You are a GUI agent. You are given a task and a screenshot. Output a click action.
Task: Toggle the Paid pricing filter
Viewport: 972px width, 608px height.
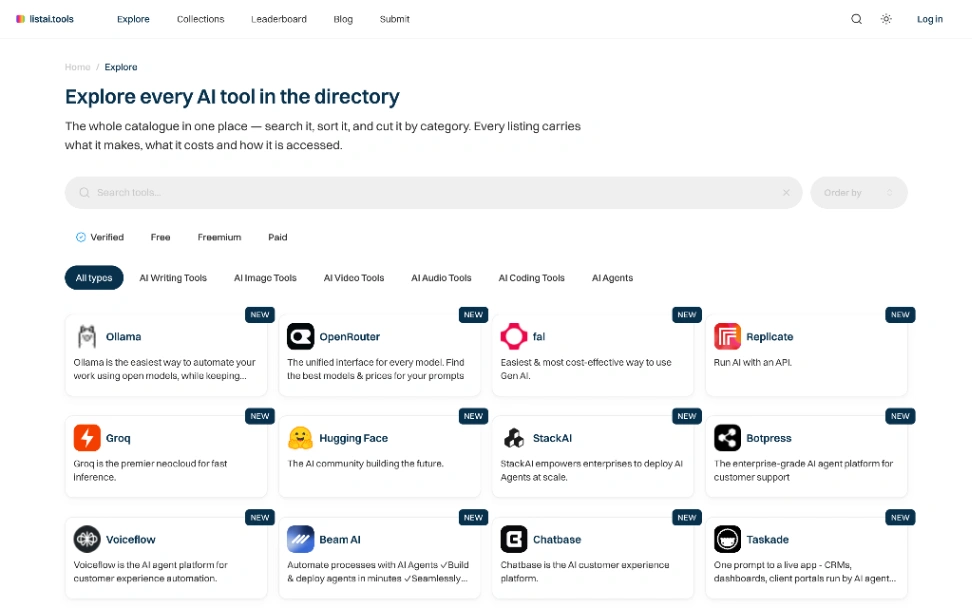tap(278, 237)
